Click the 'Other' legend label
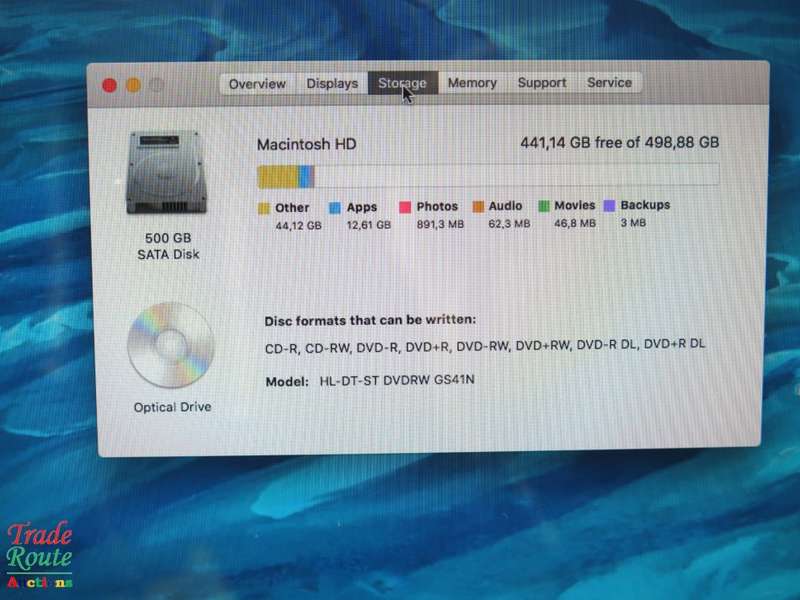Image resolution: width=800 pixels, height=600 pixels. click(292, 208)
